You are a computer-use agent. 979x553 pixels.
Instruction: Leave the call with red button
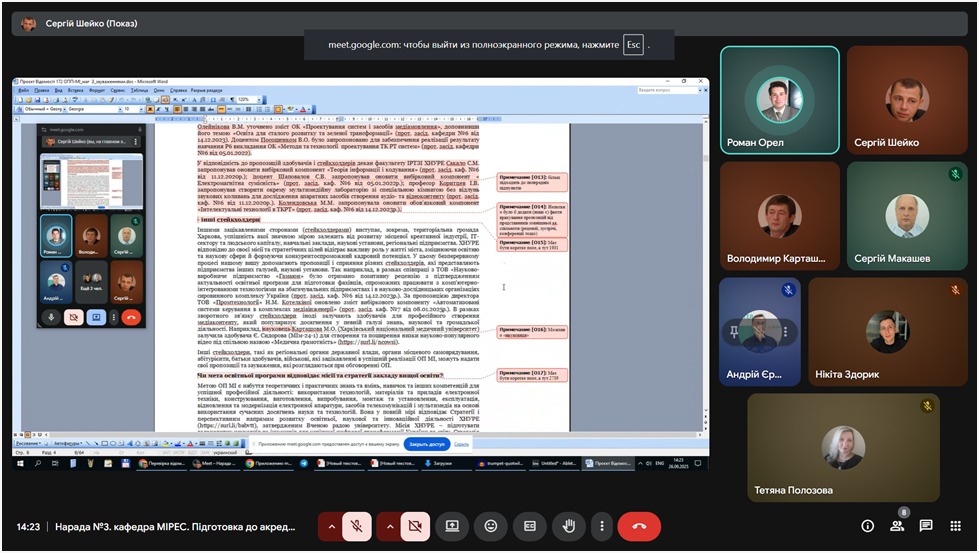click(x=639, y=526)
